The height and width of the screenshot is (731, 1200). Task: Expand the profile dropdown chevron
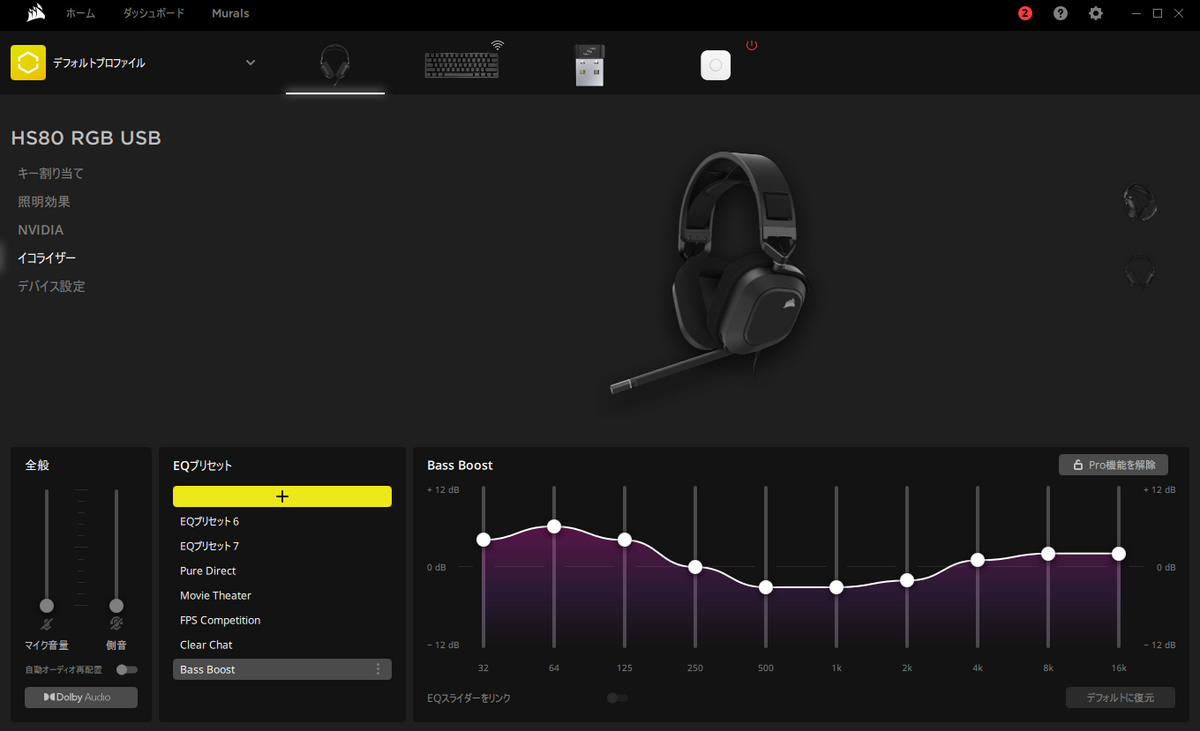[x=250, y=62]
